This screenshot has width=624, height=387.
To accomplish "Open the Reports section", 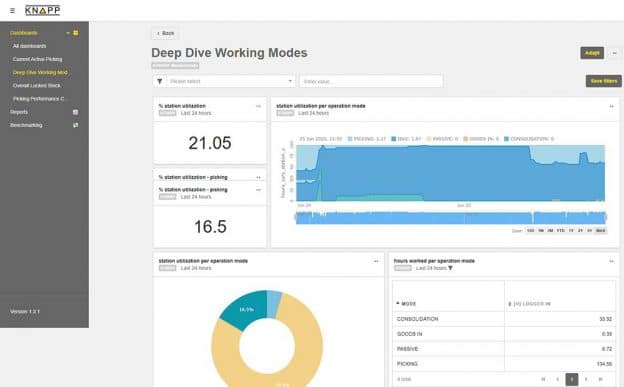I will pos(19,112).
